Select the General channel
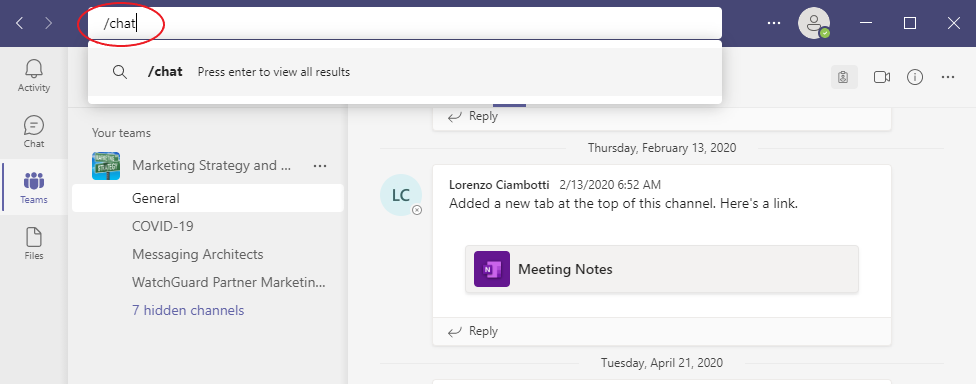Screen dimensions: 976x384 (207, 199)
